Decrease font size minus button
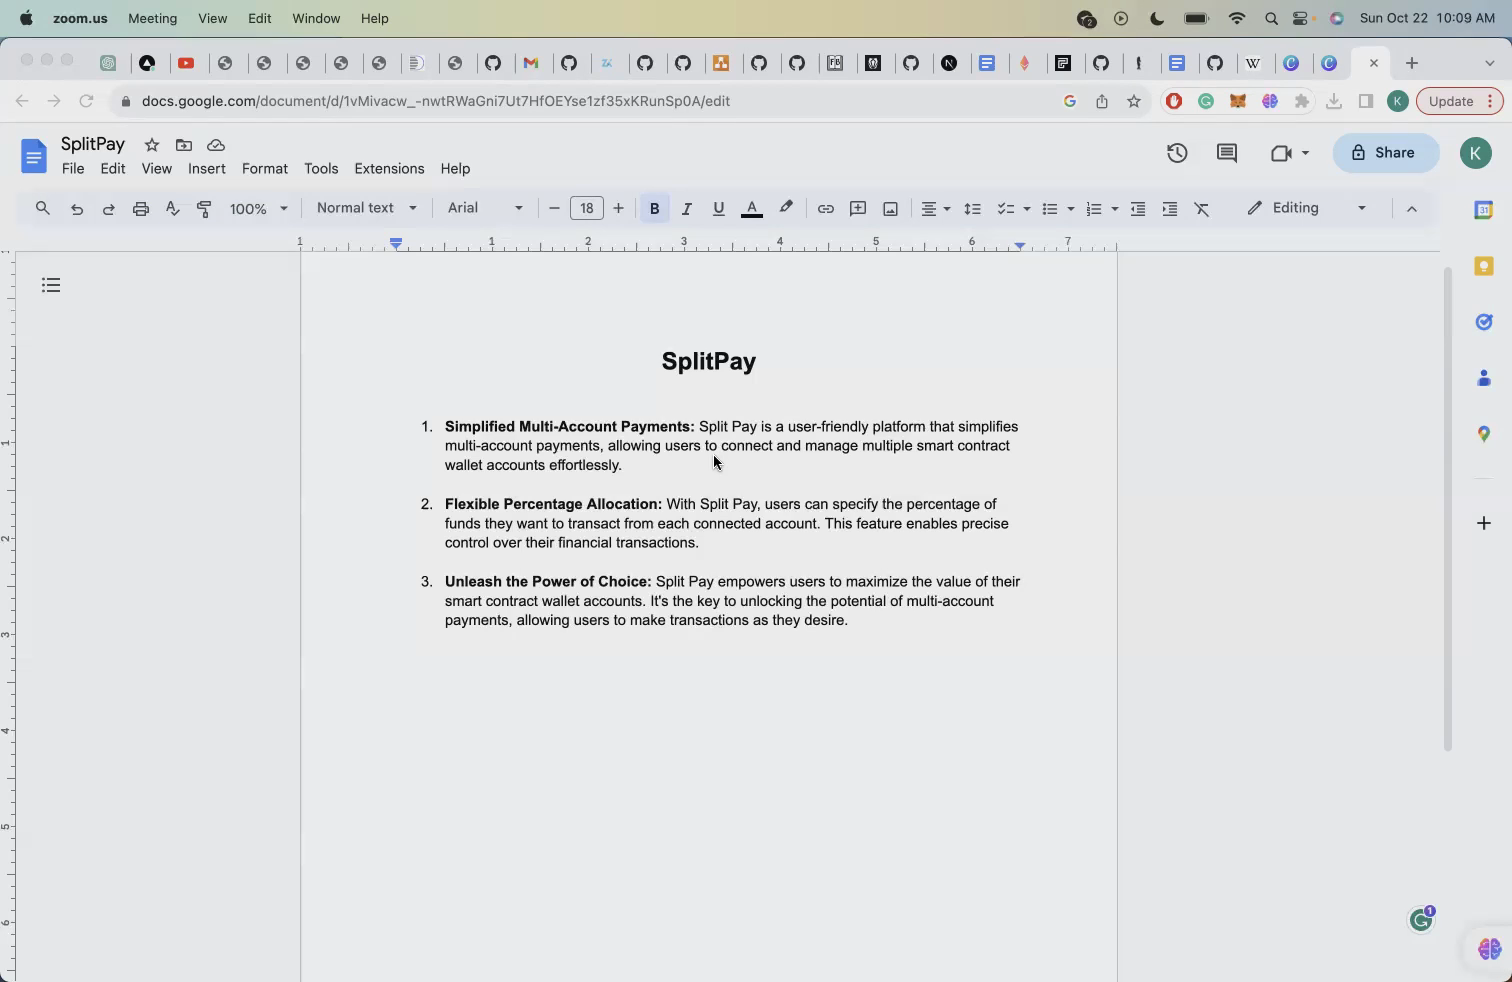The height and width of the screenshot is (982, 1512). click(554, 208)
